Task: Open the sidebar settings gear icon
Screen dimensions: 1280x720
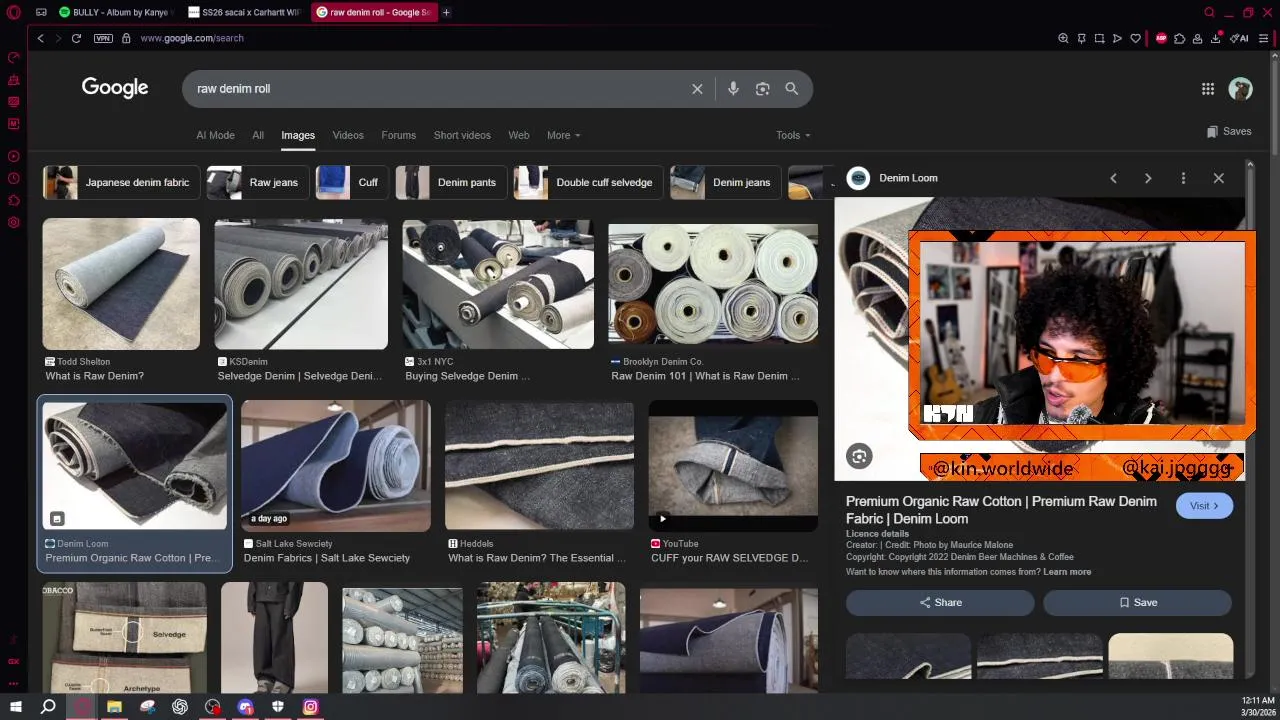Action: click(x=14, y=222)
